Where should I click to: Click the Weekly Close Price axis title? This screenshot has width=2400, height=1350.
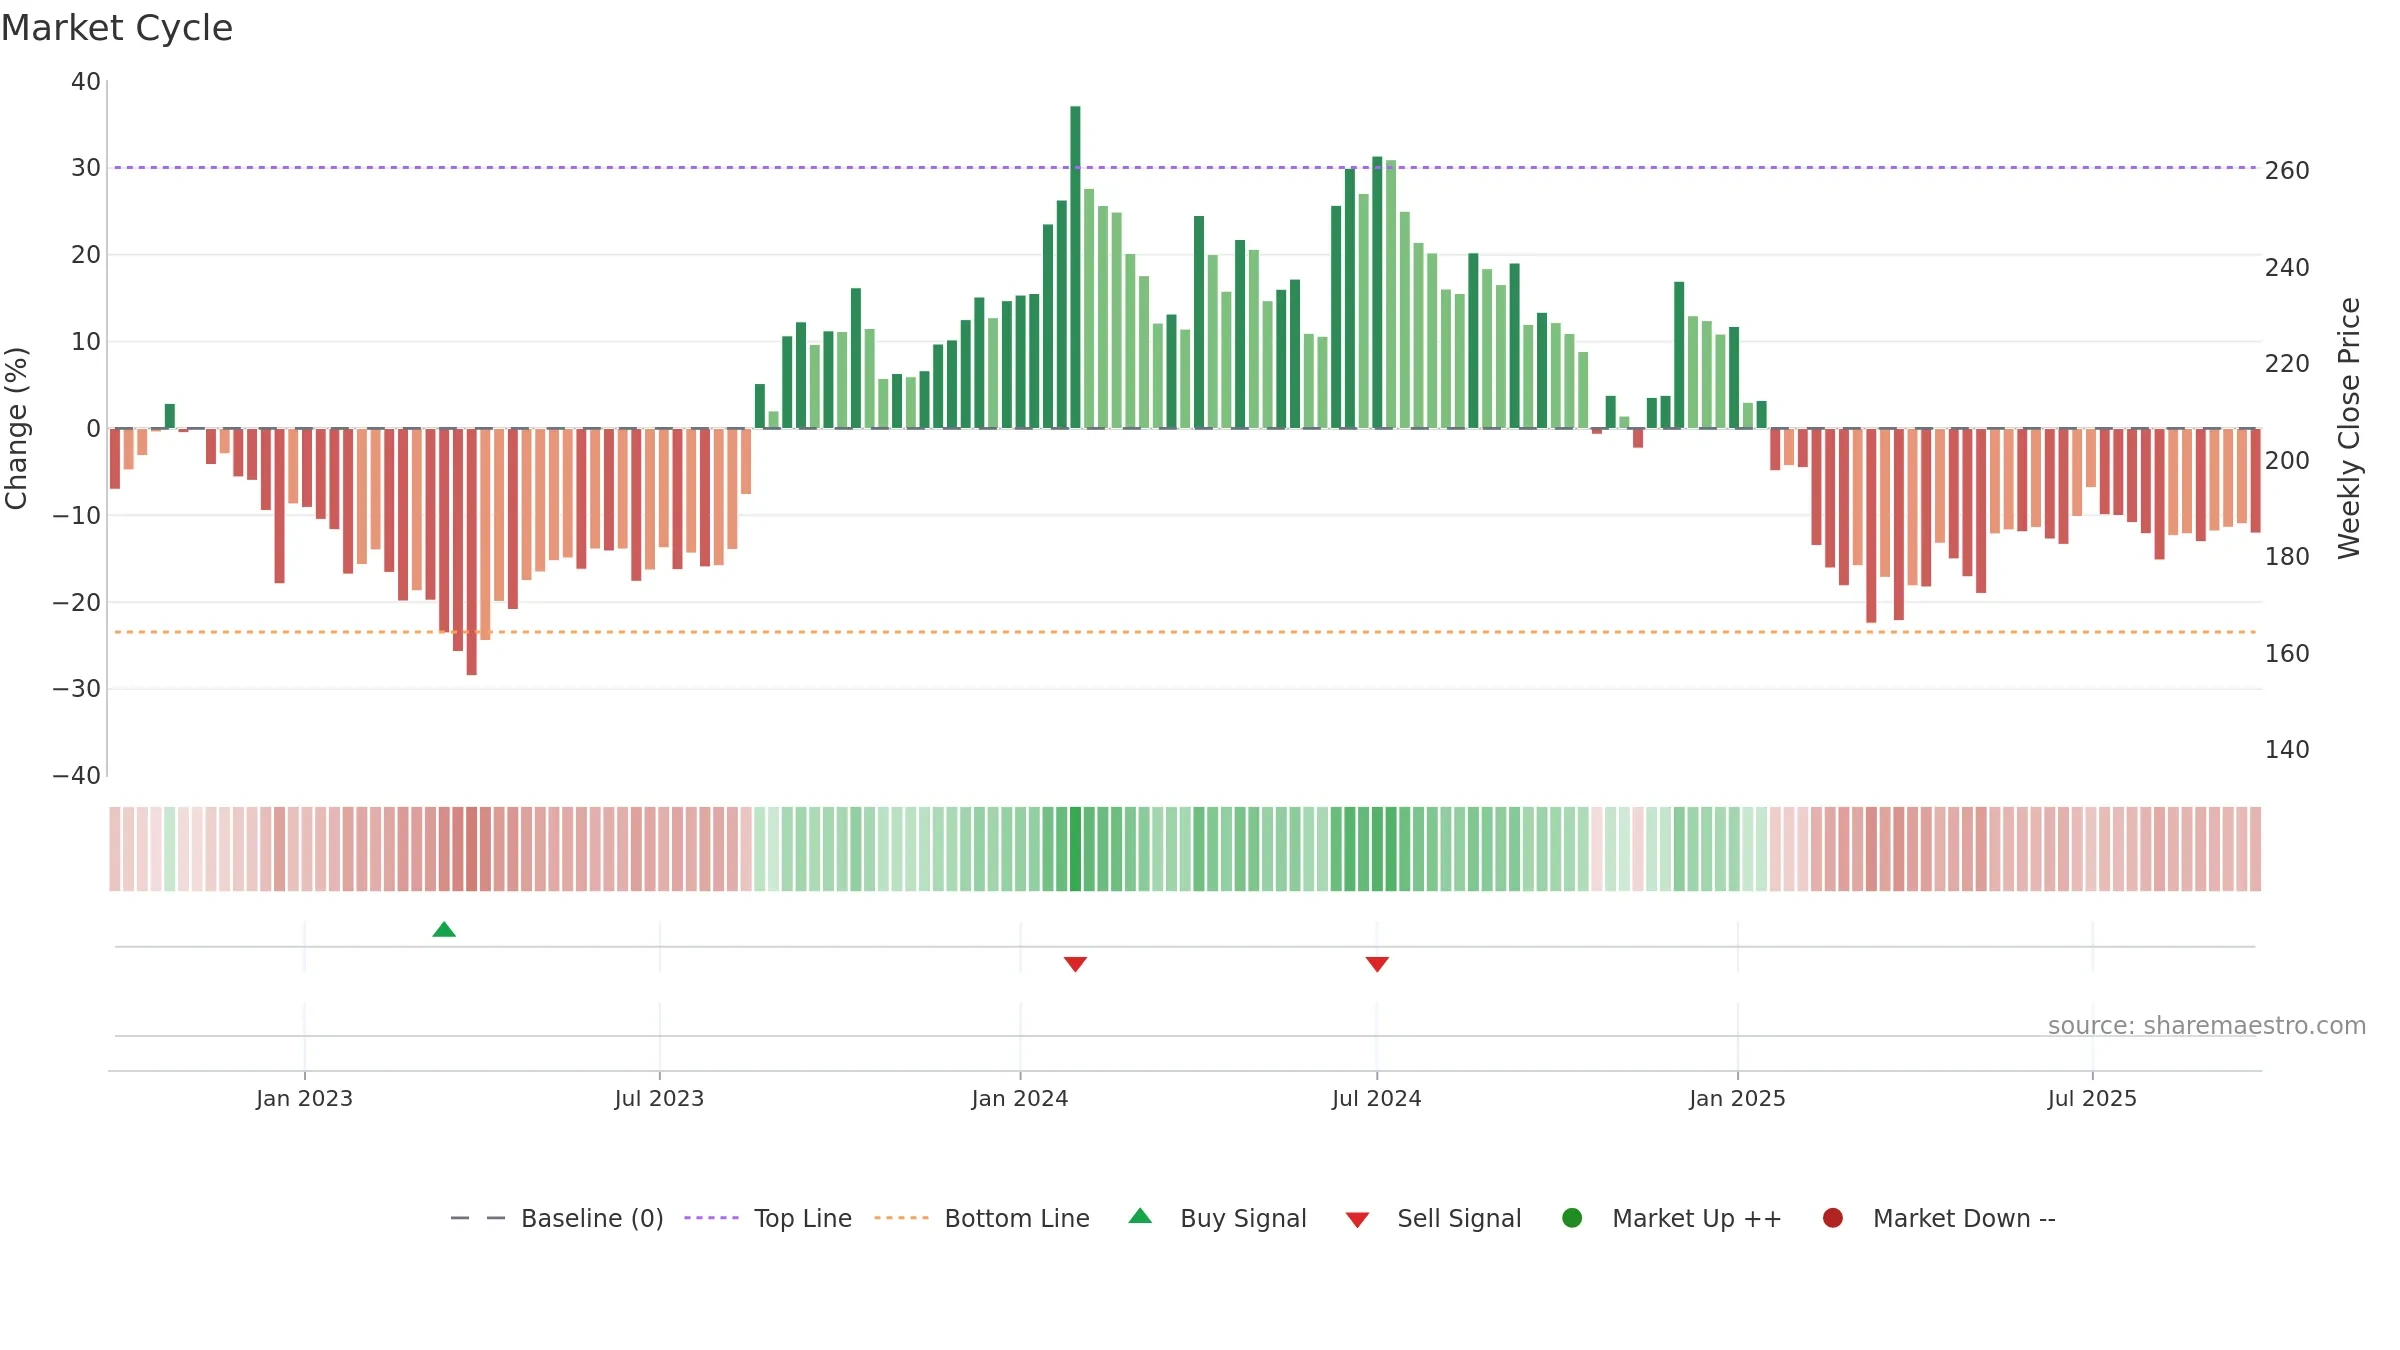click(2349, 428)
